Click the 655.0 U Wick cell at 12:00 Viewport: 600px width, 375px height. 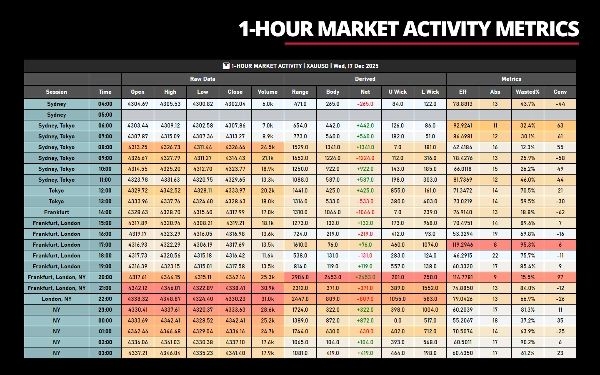click(398, 191)
